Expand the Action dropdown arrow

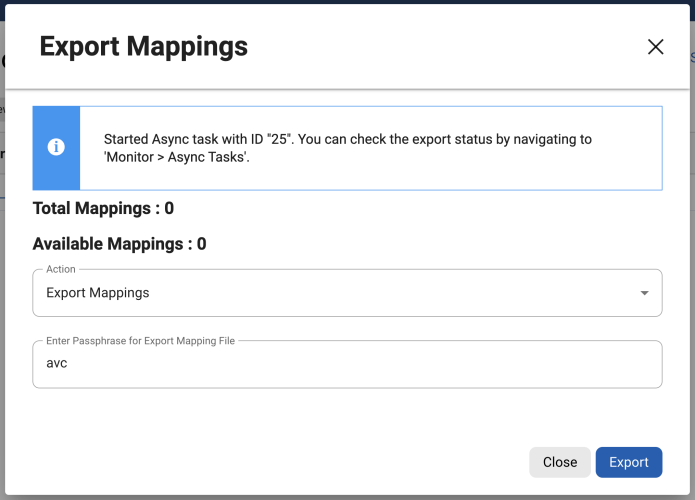[x=644, y=293]
